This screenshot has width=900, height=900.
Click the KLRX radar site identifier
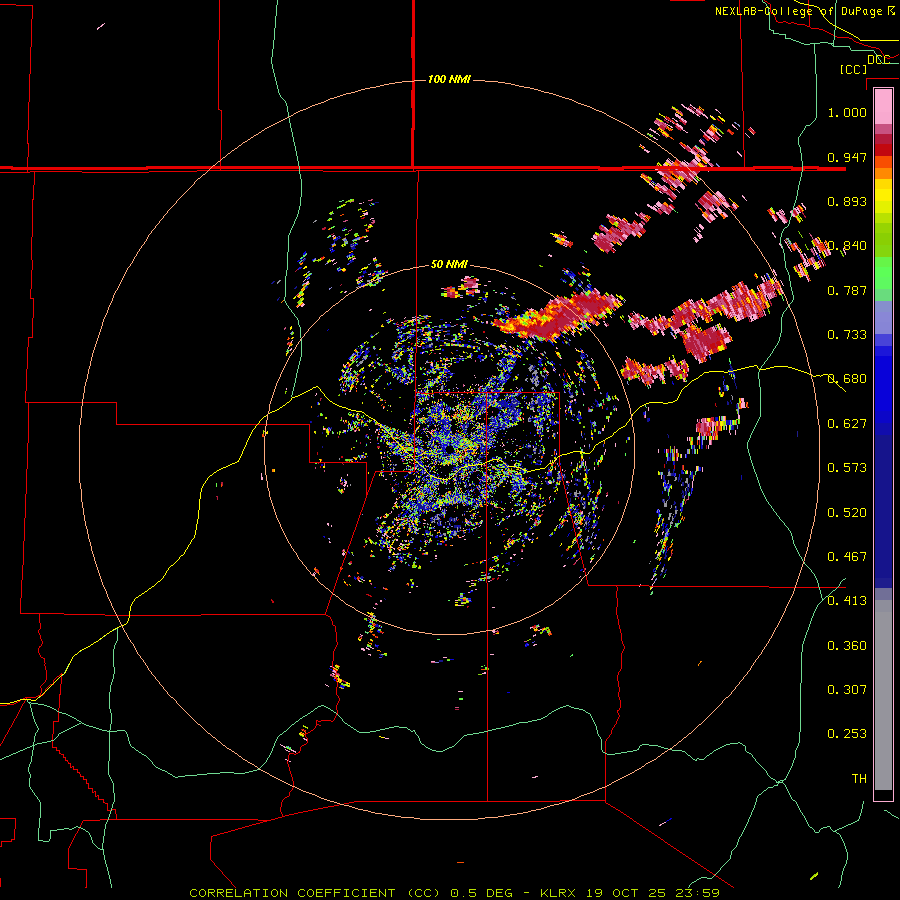(558, 893)
